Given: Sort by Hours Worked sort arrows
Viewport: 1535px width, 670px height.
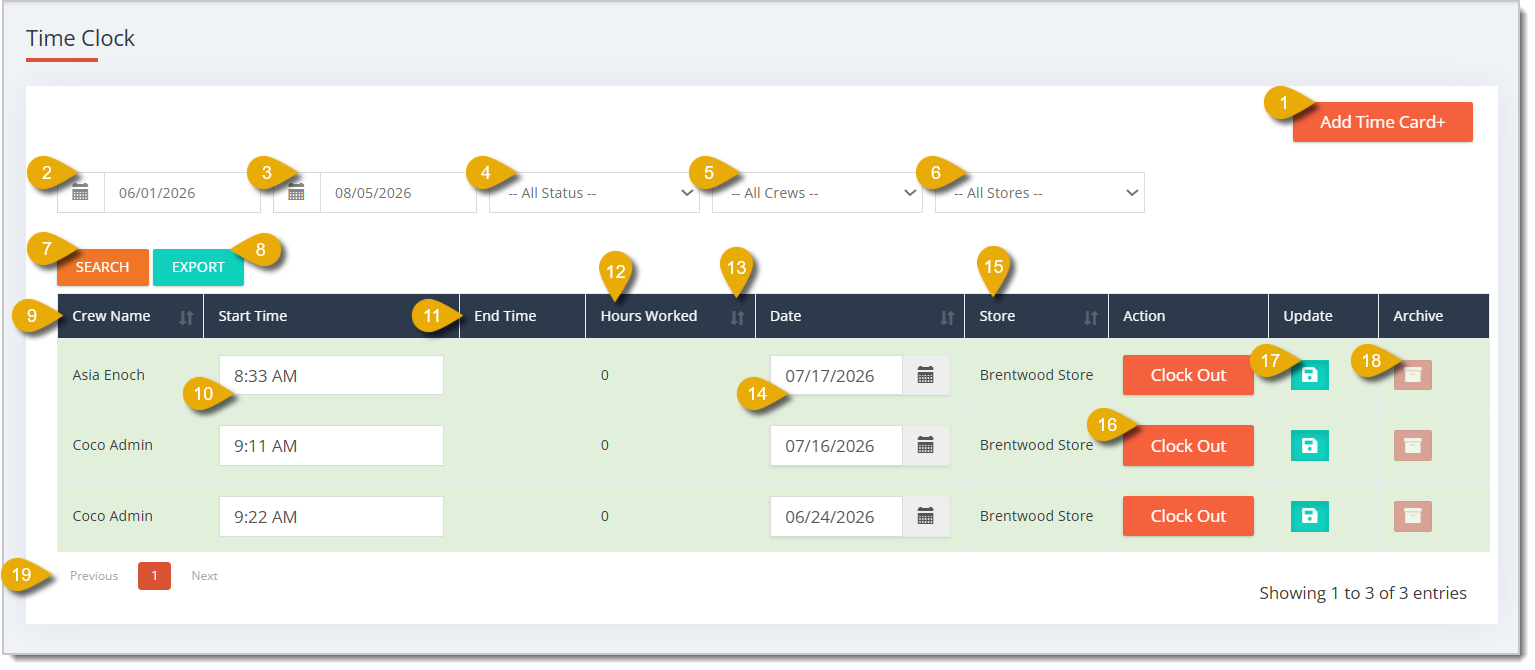Looking at the screenshot, I should tap(738, 317).
